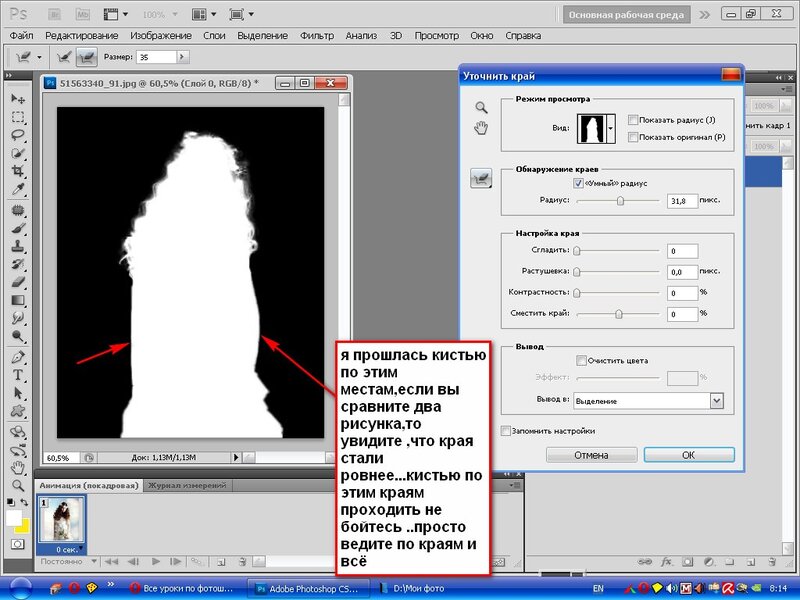Select the Eraser tool
Viewport: 800px width, 600px height.
[18, 282]
